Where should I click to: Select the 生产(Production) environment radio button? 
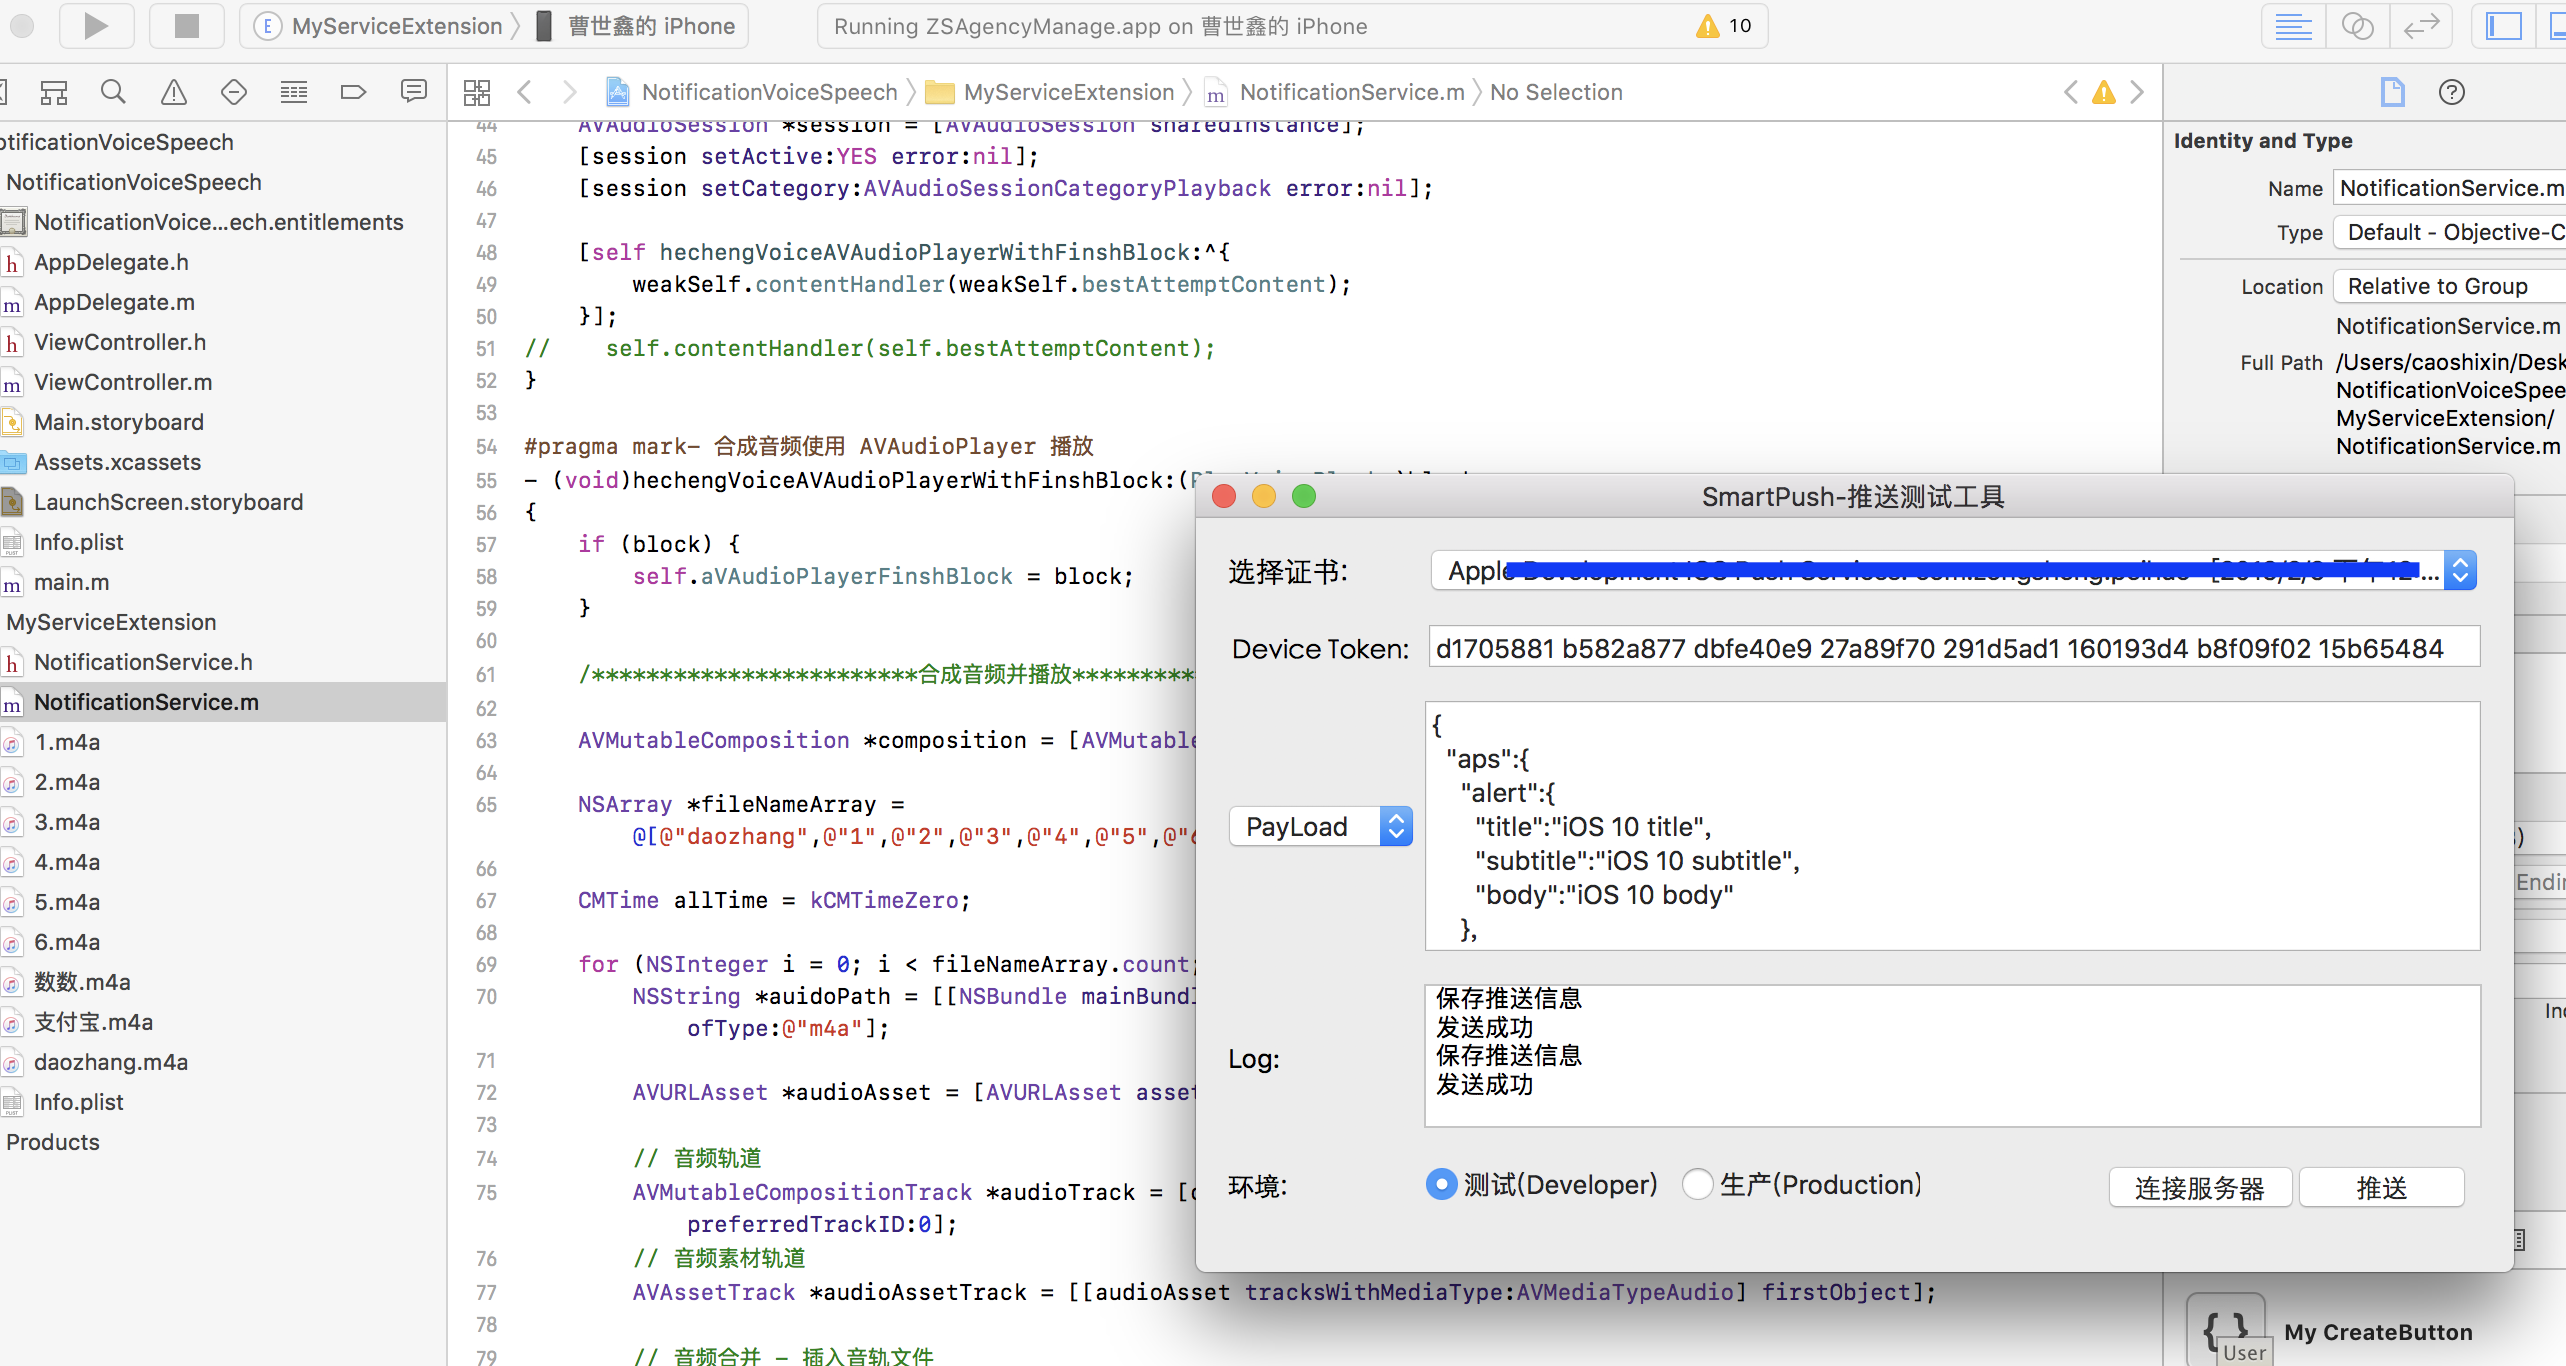(1698, 1184)
